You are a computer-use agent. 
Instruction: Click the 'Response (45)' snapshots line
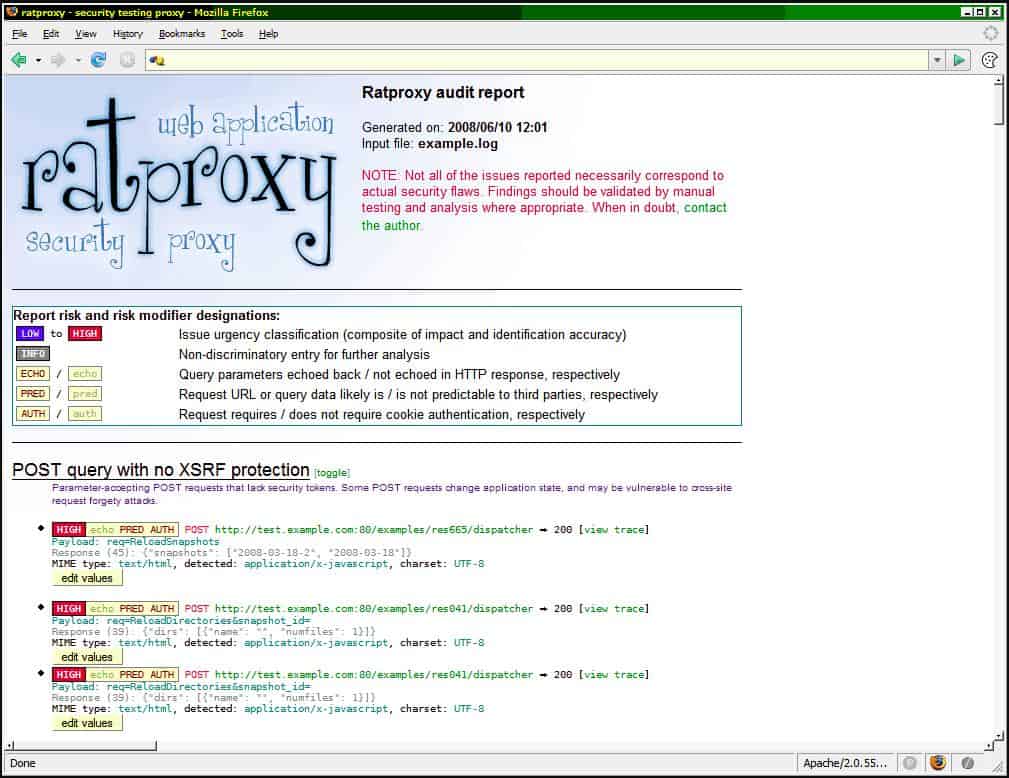pyautogui.click(x=232, y=553)
